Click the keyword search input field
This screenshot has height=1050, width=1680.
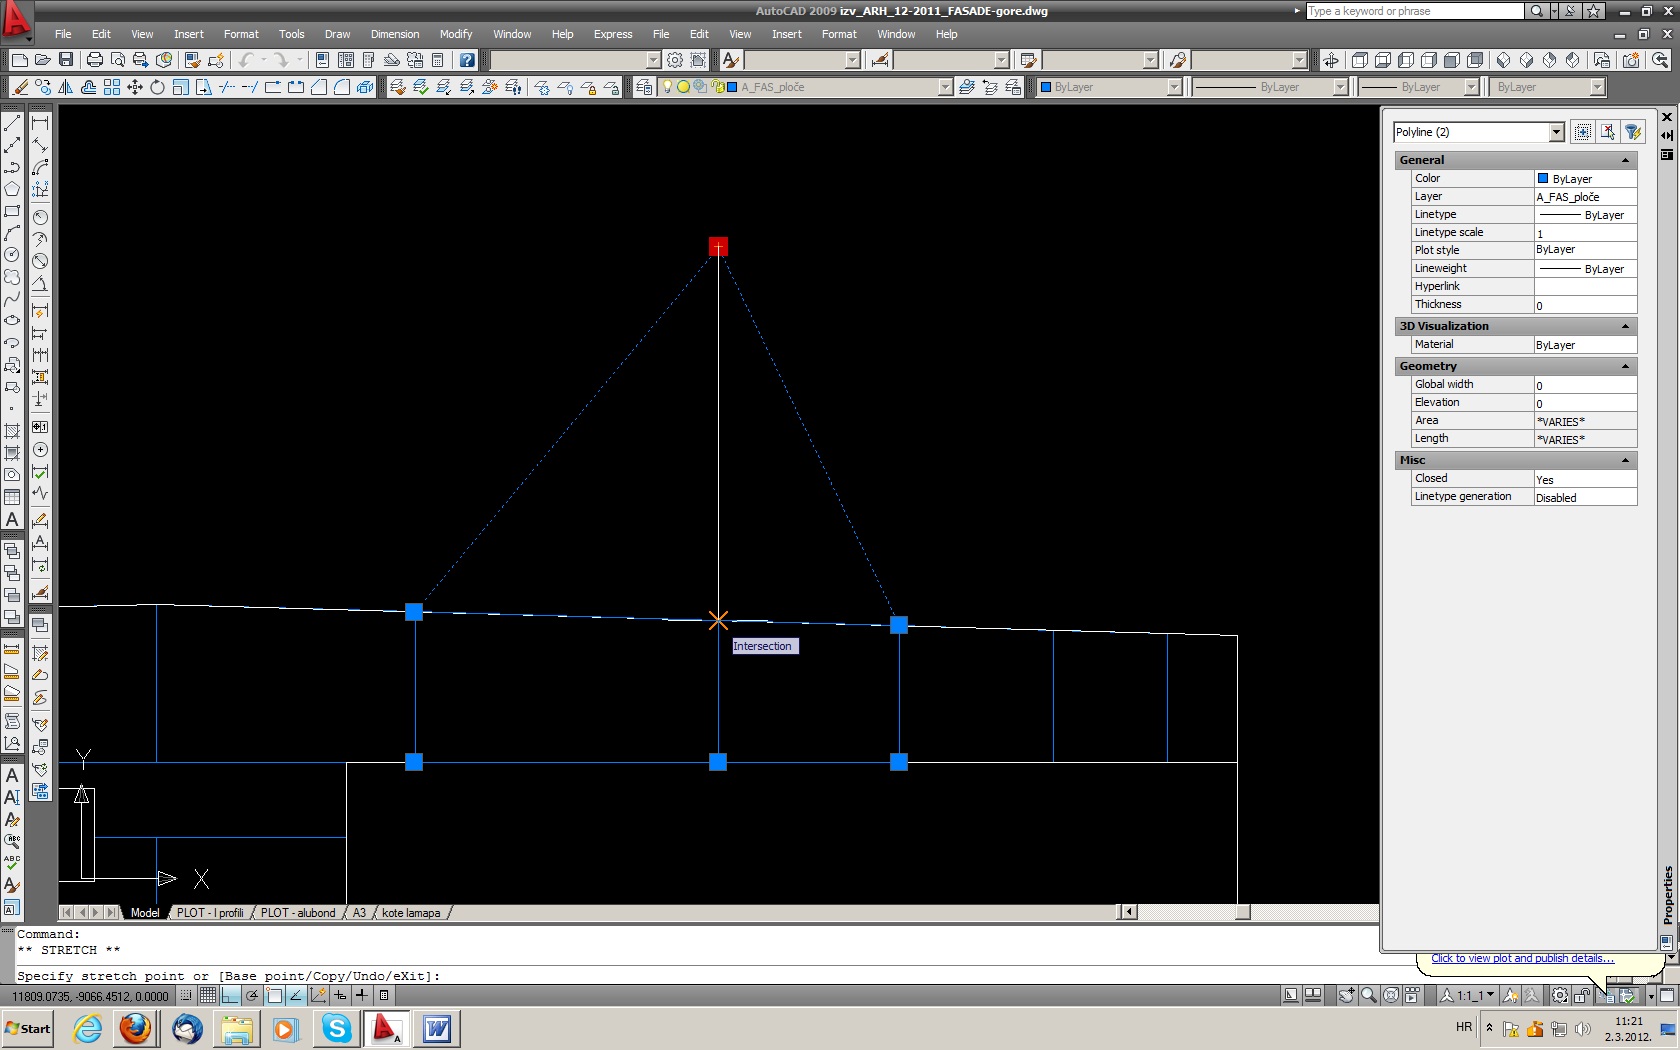[1414, 11]
